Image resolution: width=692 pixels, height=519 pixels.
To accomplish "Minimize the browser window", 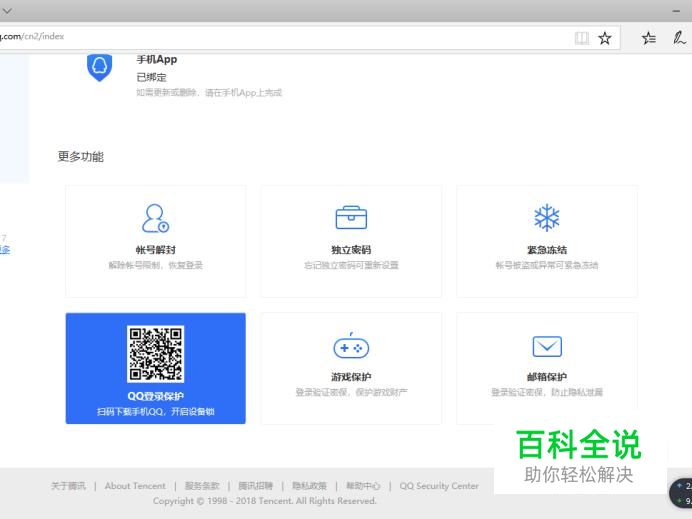I will coord(676,11).
